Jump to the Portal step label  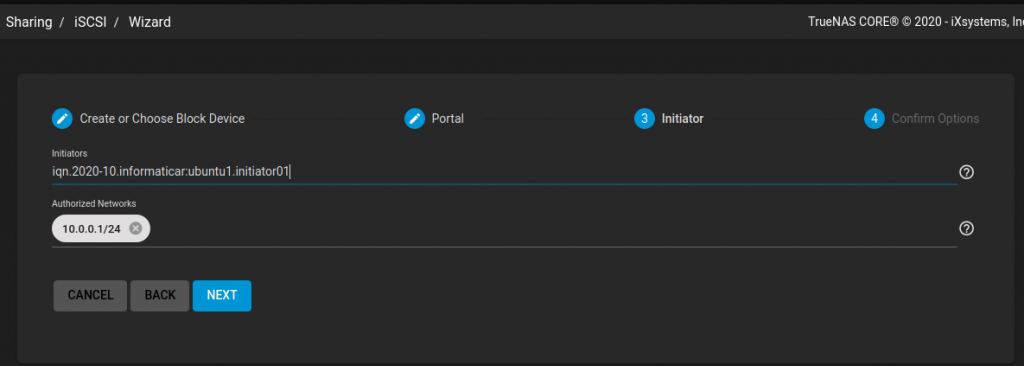click(447, 119)
